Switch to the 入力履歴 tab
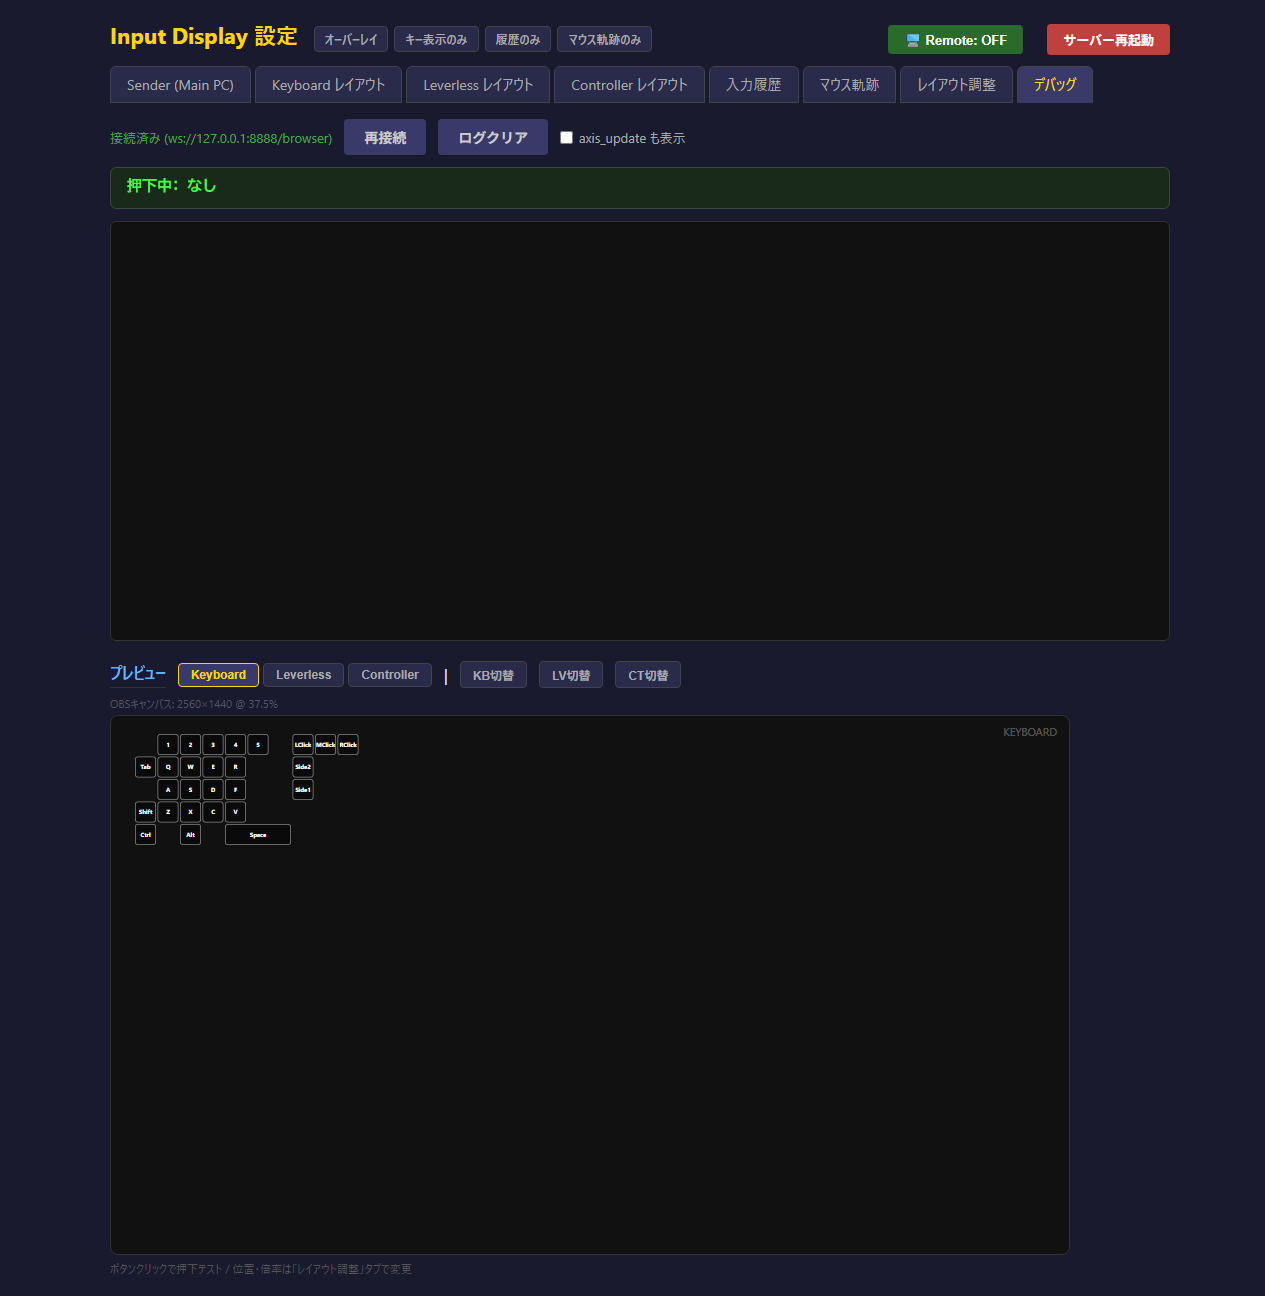This screenshot has height=1296, width=1265. 754,85
